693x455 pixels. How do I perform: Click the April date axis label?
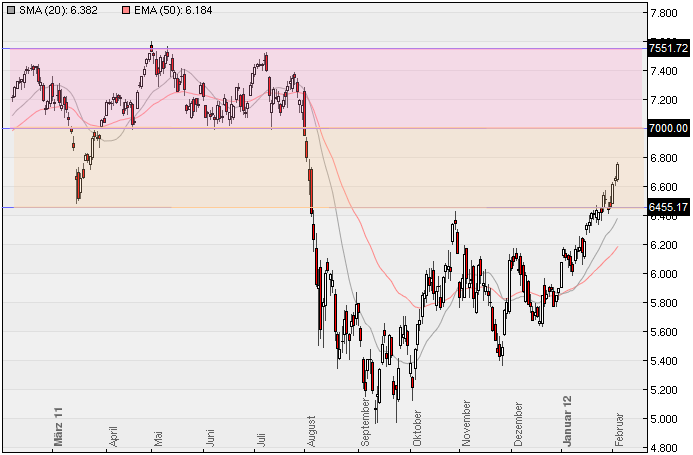coord(112,436)
